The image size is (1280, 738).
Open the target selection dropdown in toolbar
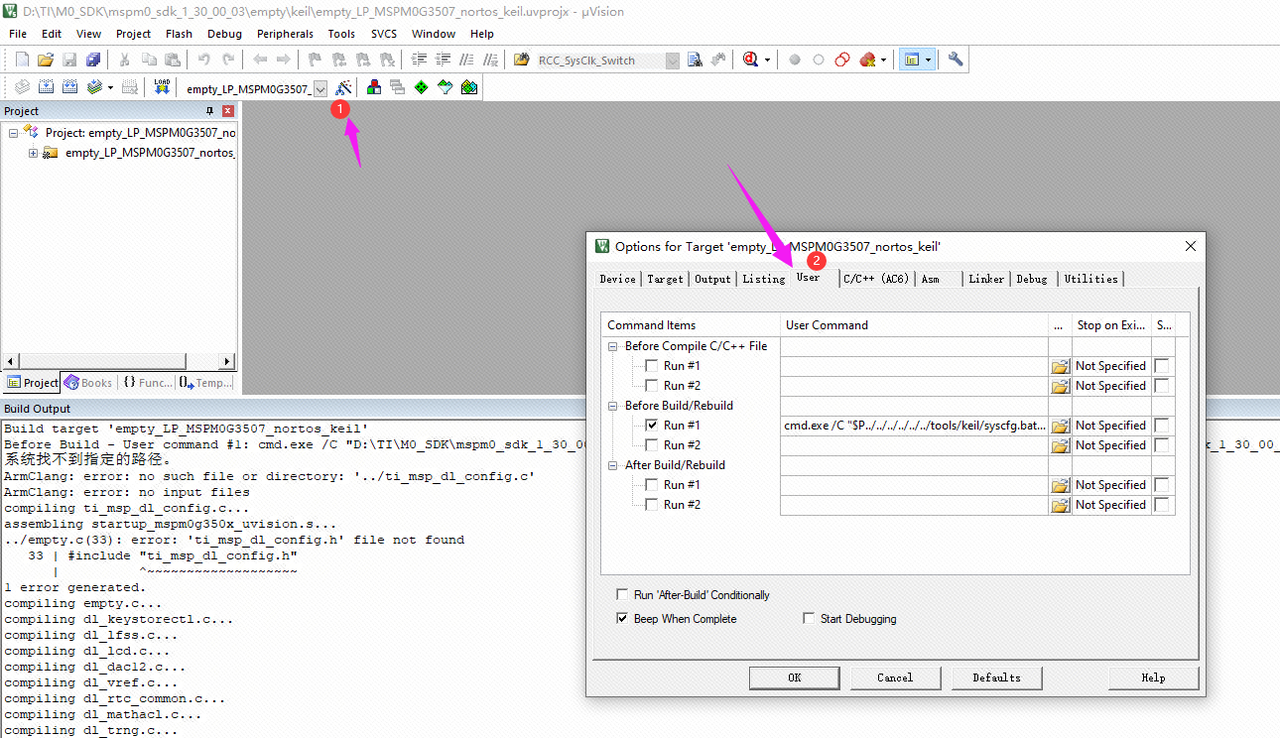click(320, 88)
